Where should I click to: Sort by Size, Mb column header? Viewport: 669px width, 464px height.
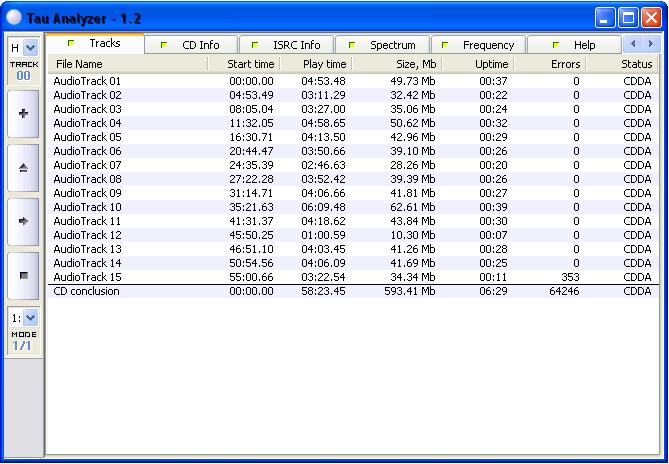tap(397, 64)
